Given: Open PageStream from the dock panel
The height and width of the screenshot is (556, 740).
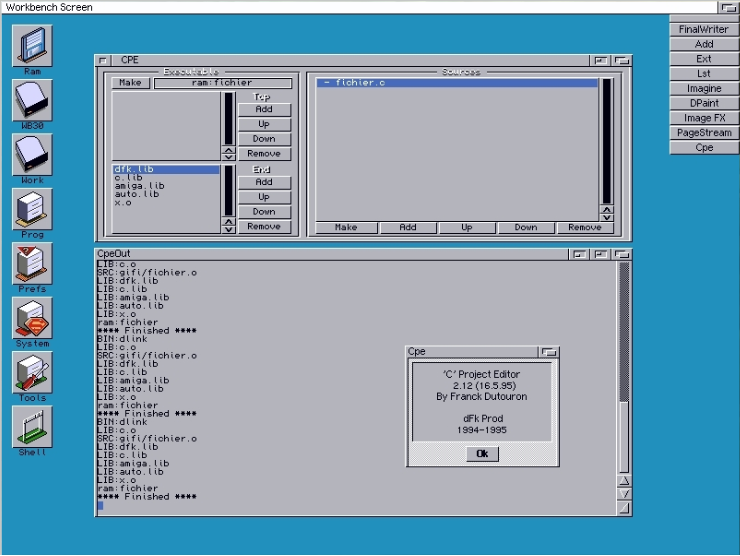Looking at the screenshot, I should click(x=704, y=132).
